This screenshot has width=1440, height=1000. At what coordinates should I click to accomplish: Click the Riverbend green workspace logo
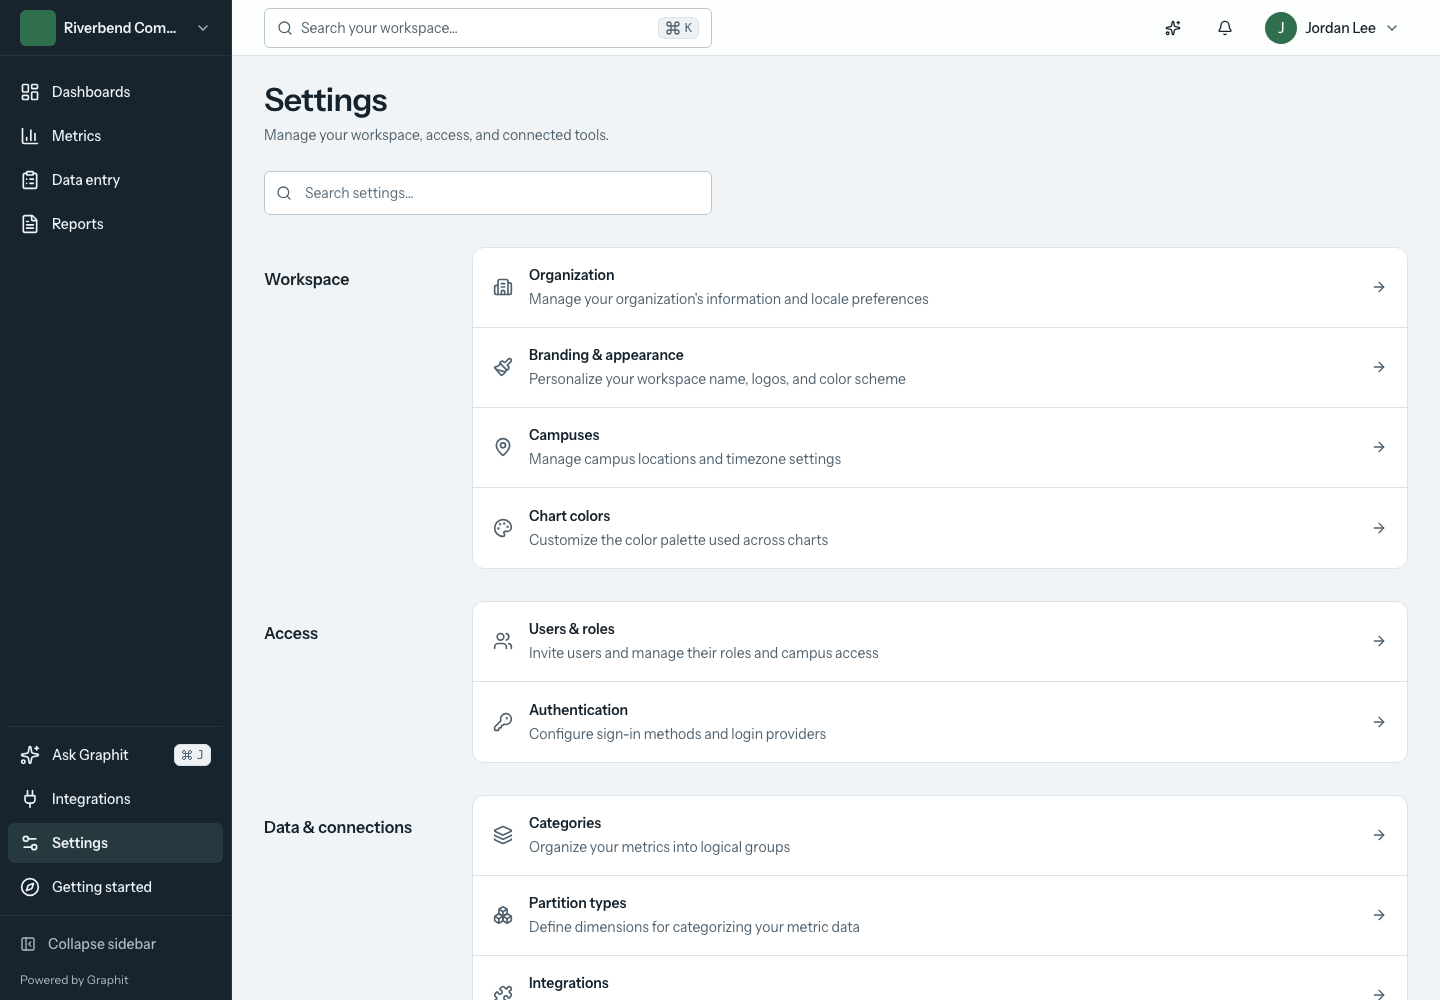point(38,28)
